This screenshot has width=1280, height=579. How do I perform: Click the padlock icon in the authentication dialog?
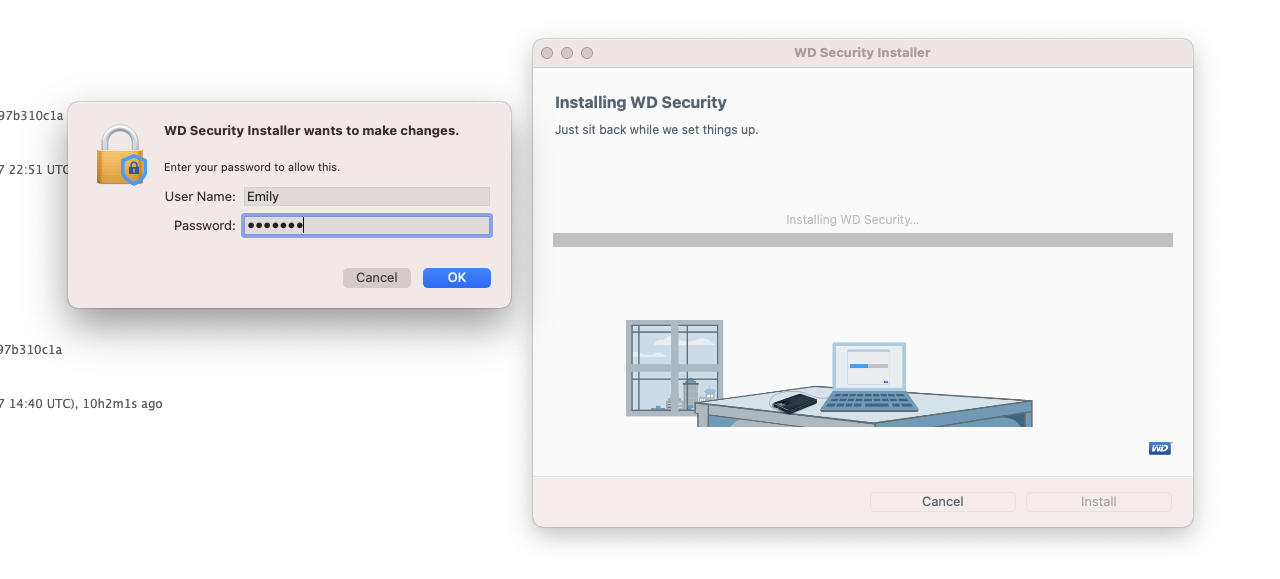point(121,155)
